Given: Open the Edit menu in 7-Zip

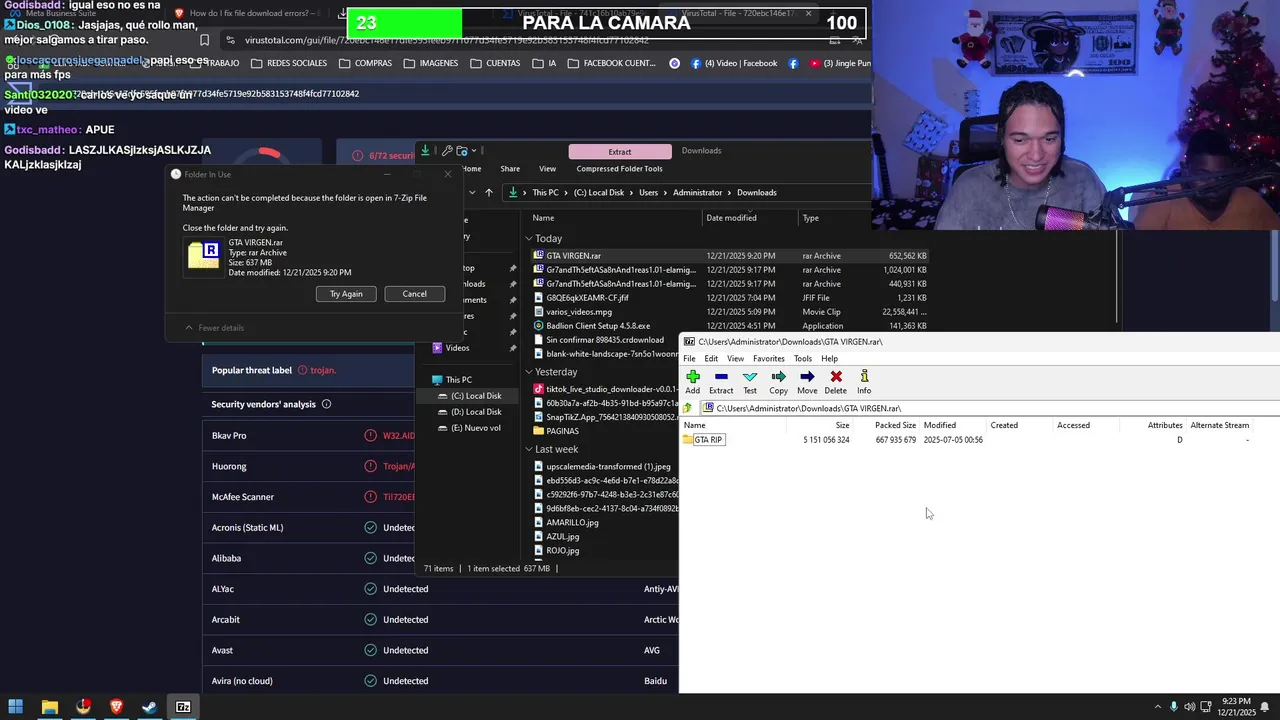Looking at the screenshot, I should [711, 359].
